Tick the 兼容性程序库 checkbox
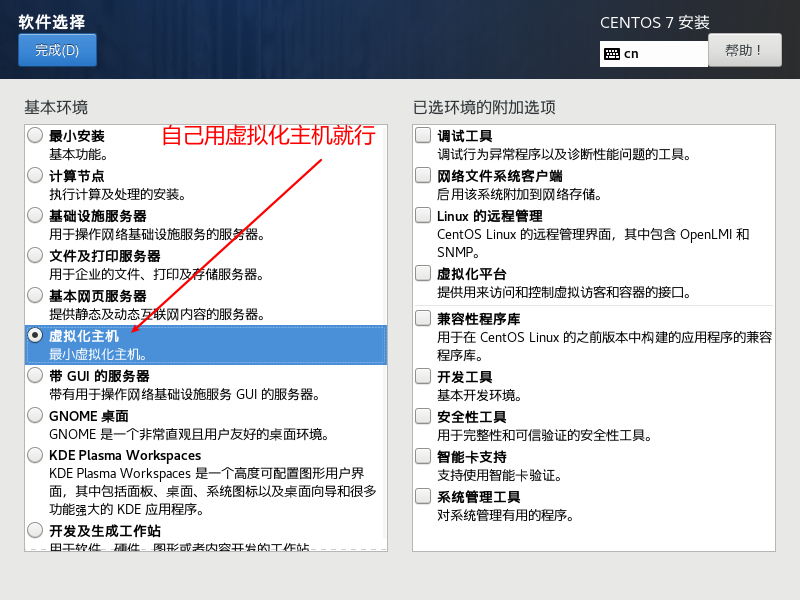Viewport: 800px width, 600px height. (423, 318)
